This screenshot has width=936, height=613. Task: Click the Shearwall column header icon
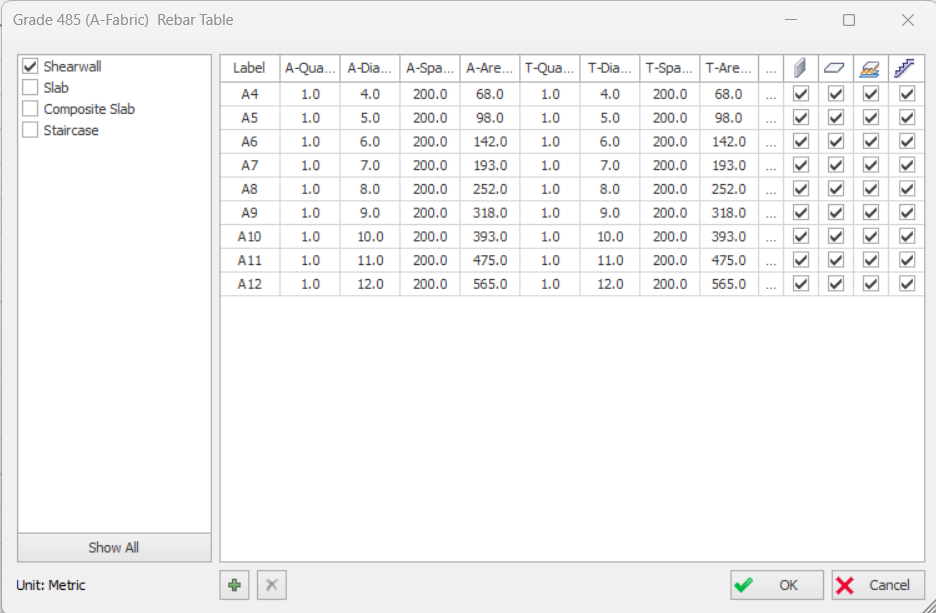(800, 68)
